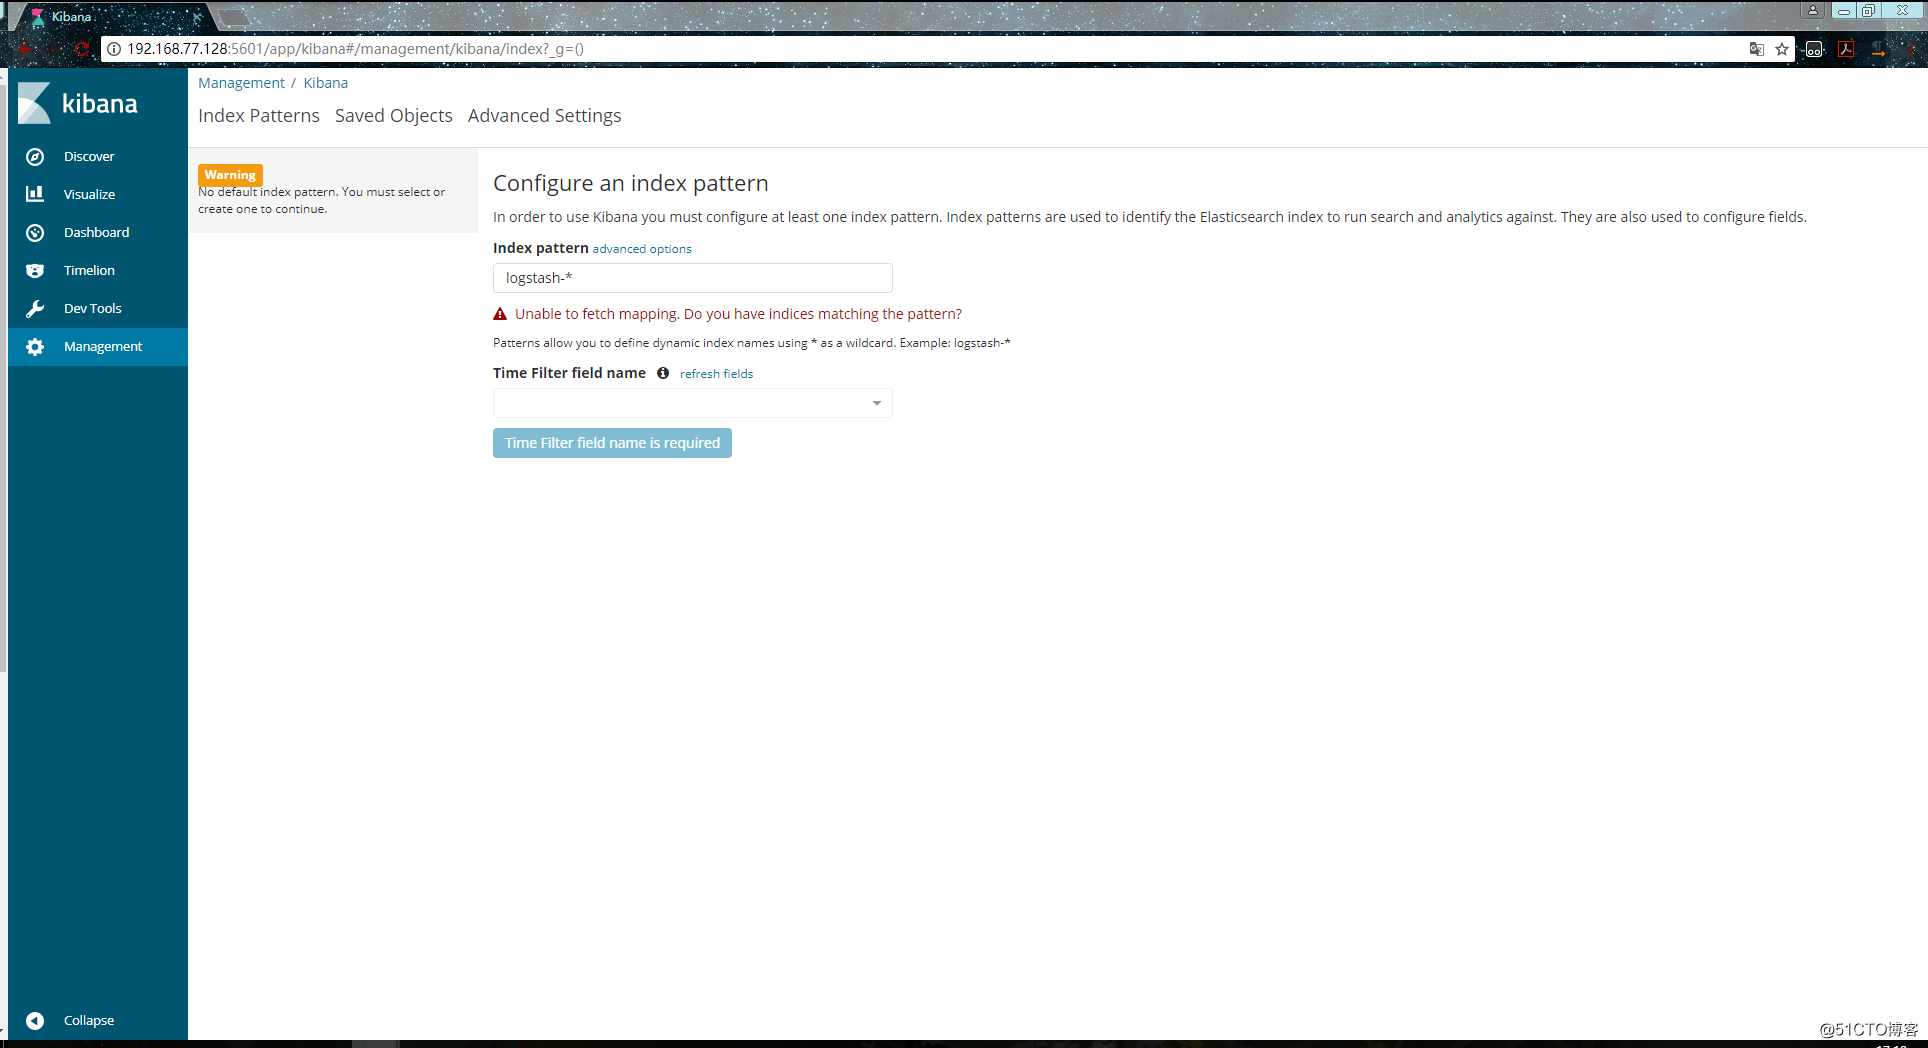Switch to the Advanced Settings tab
This screenshot has height=1048, width=1928.
[544, 116]
